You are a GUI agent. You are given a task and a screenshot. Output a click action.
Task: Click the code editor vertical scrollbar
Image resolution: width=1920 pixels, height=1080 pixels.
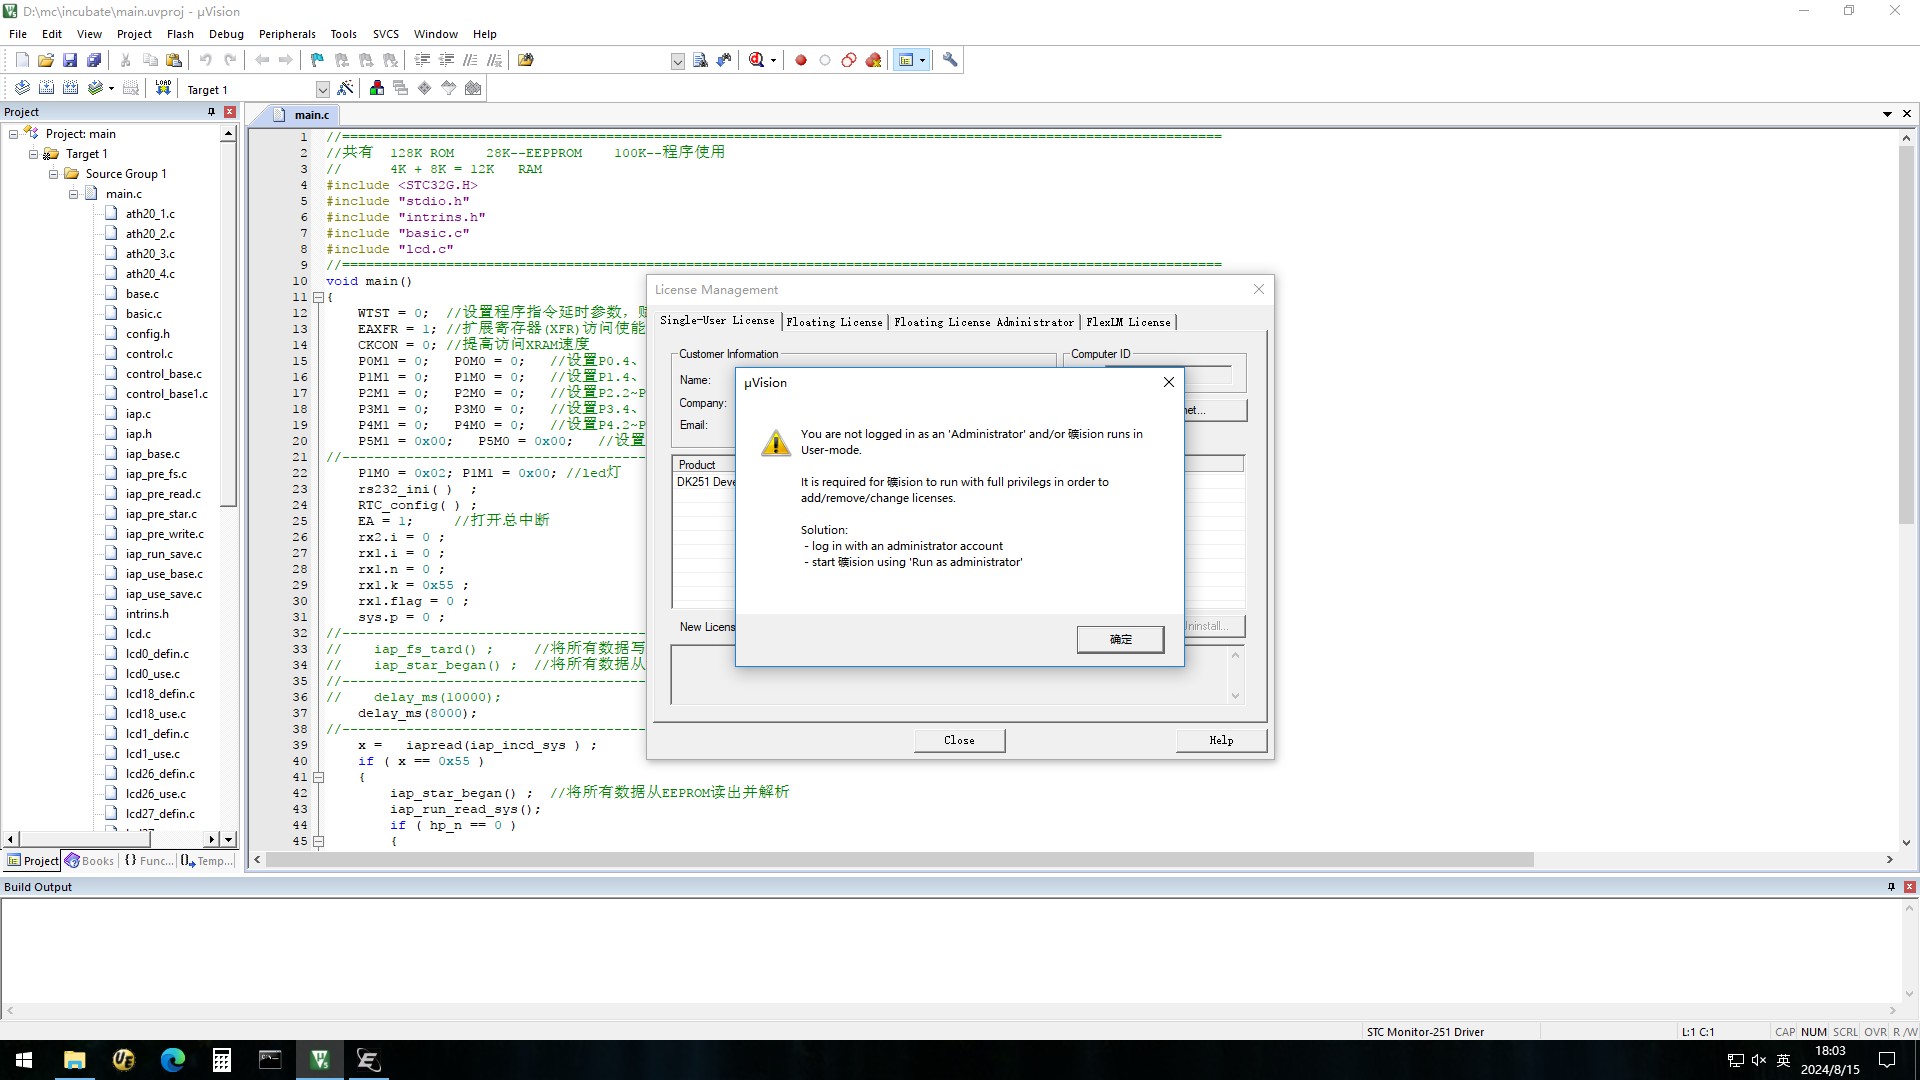[1906, 335]
